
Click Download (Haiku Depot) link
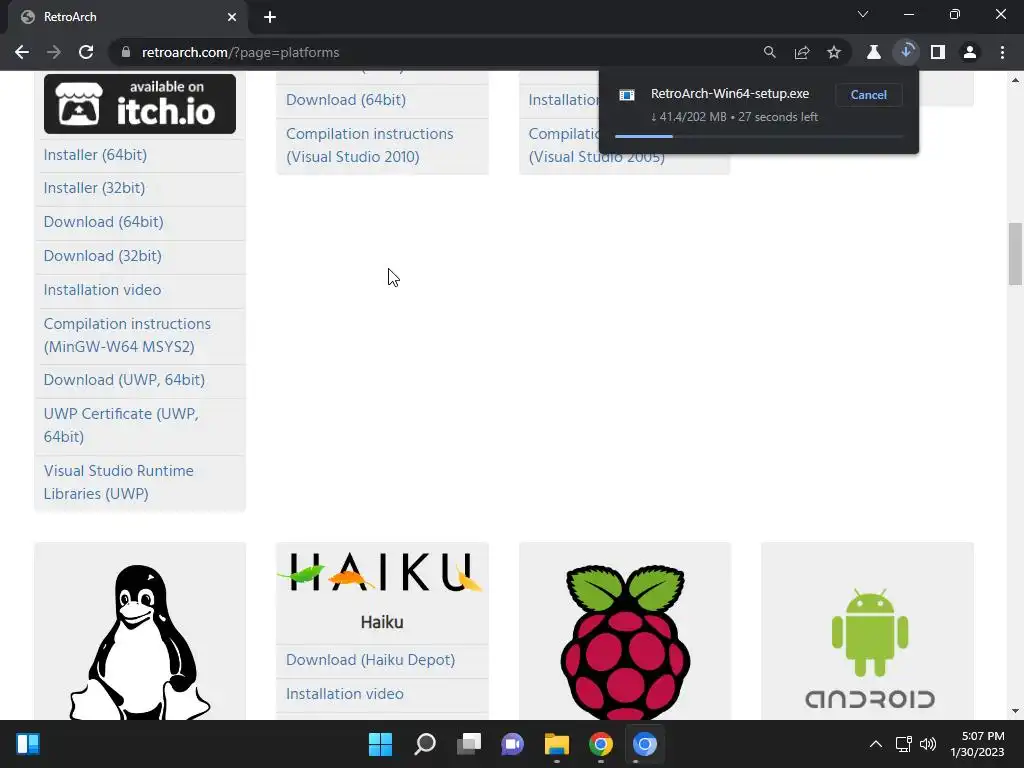[370, 660]
